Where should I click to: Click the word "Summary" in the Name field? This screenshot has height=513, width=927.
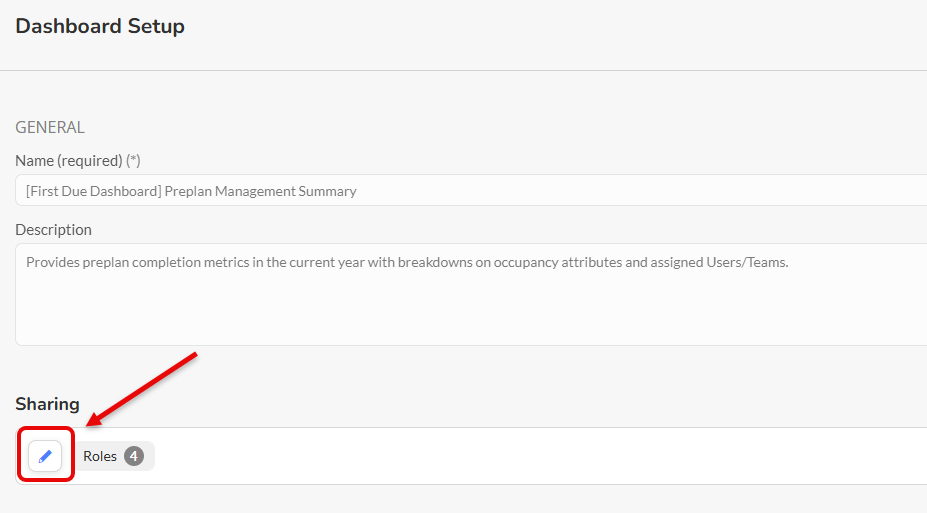(x=327, y=190)
